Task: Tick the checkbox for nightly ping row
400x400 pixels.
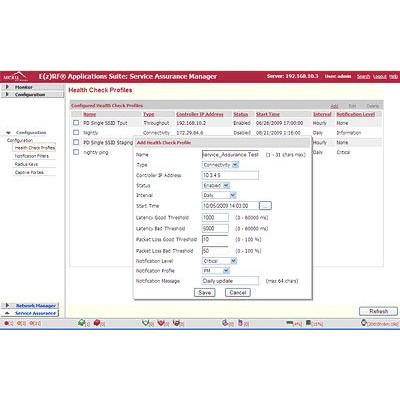Action: [76, 152]
